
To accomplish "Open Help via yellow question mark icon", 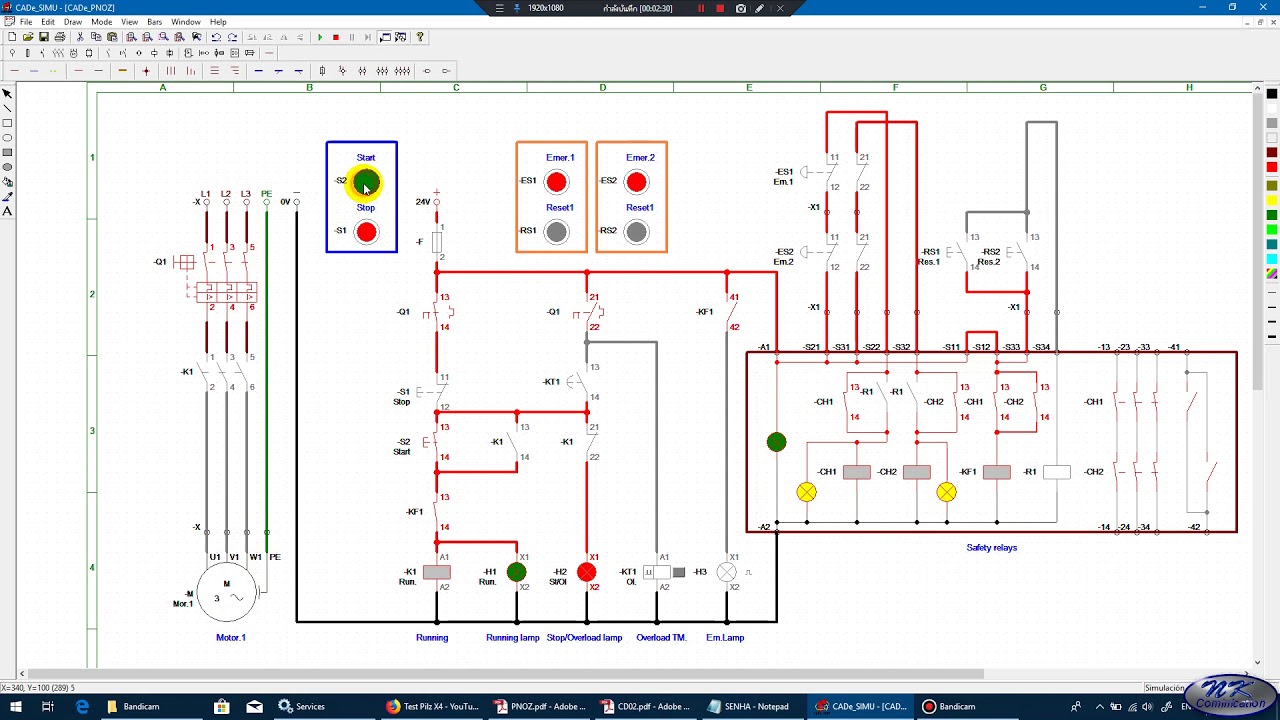I will 420,37.
